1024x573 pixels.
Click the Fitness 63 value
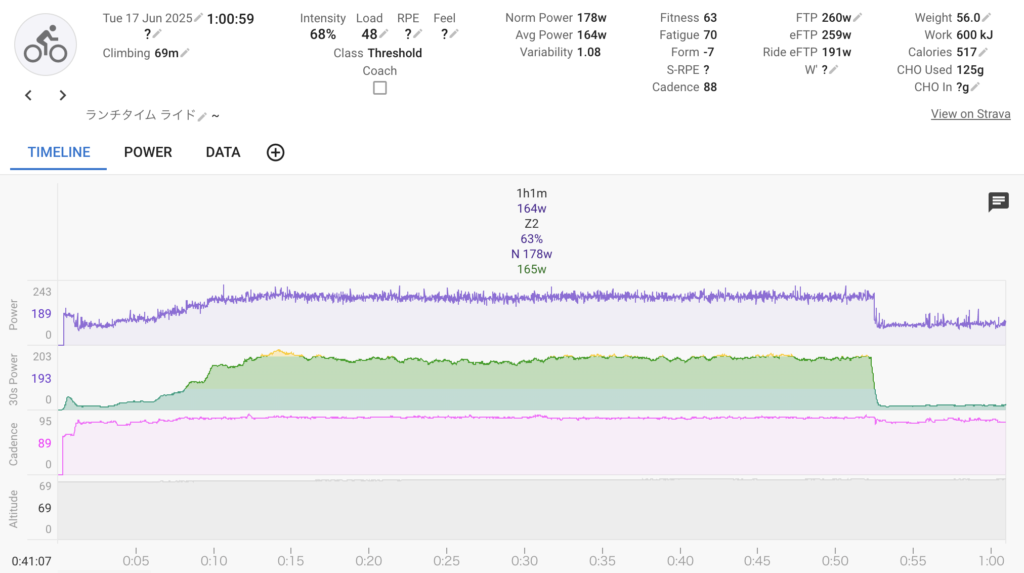coord(710,18)
